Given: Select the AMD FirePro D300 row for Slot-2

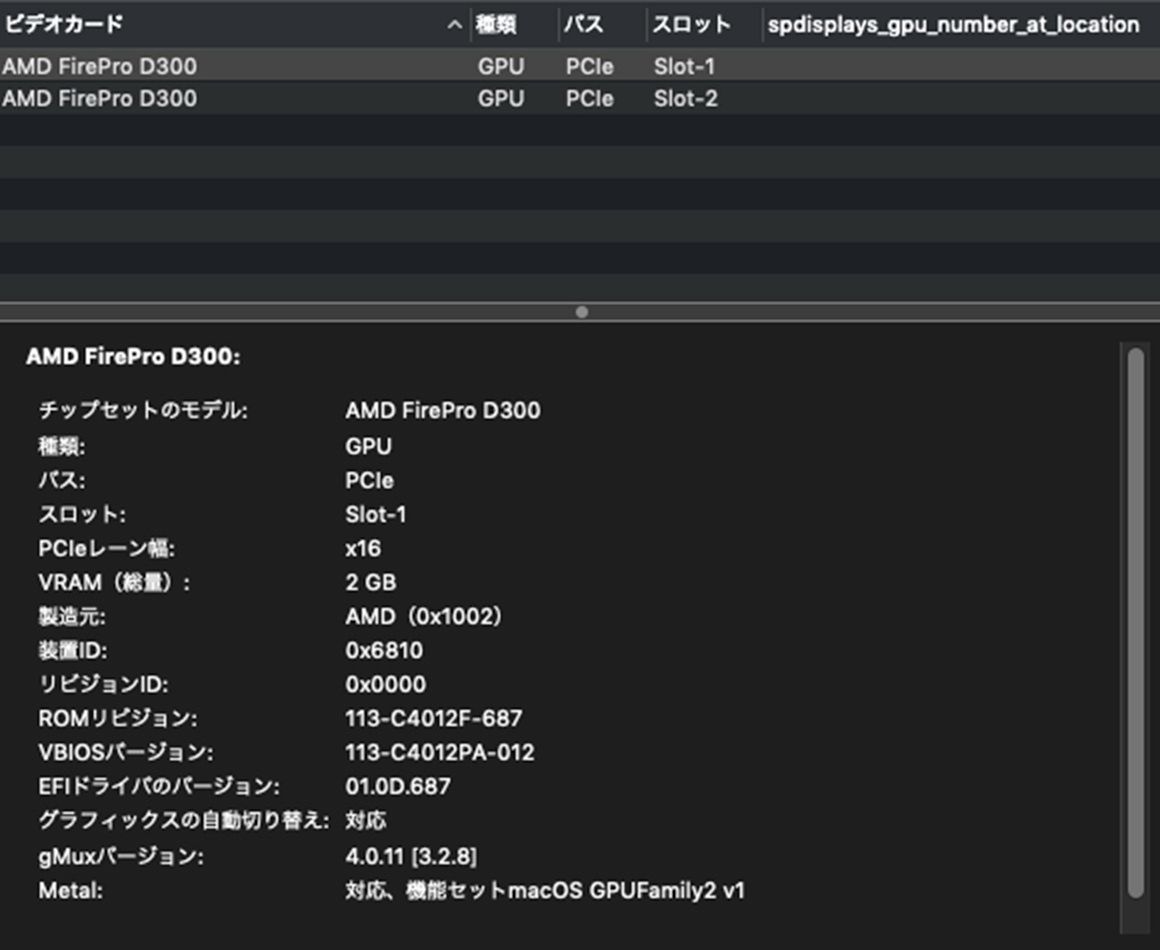Looking at the screenshot, I should [x=580, y=98].
